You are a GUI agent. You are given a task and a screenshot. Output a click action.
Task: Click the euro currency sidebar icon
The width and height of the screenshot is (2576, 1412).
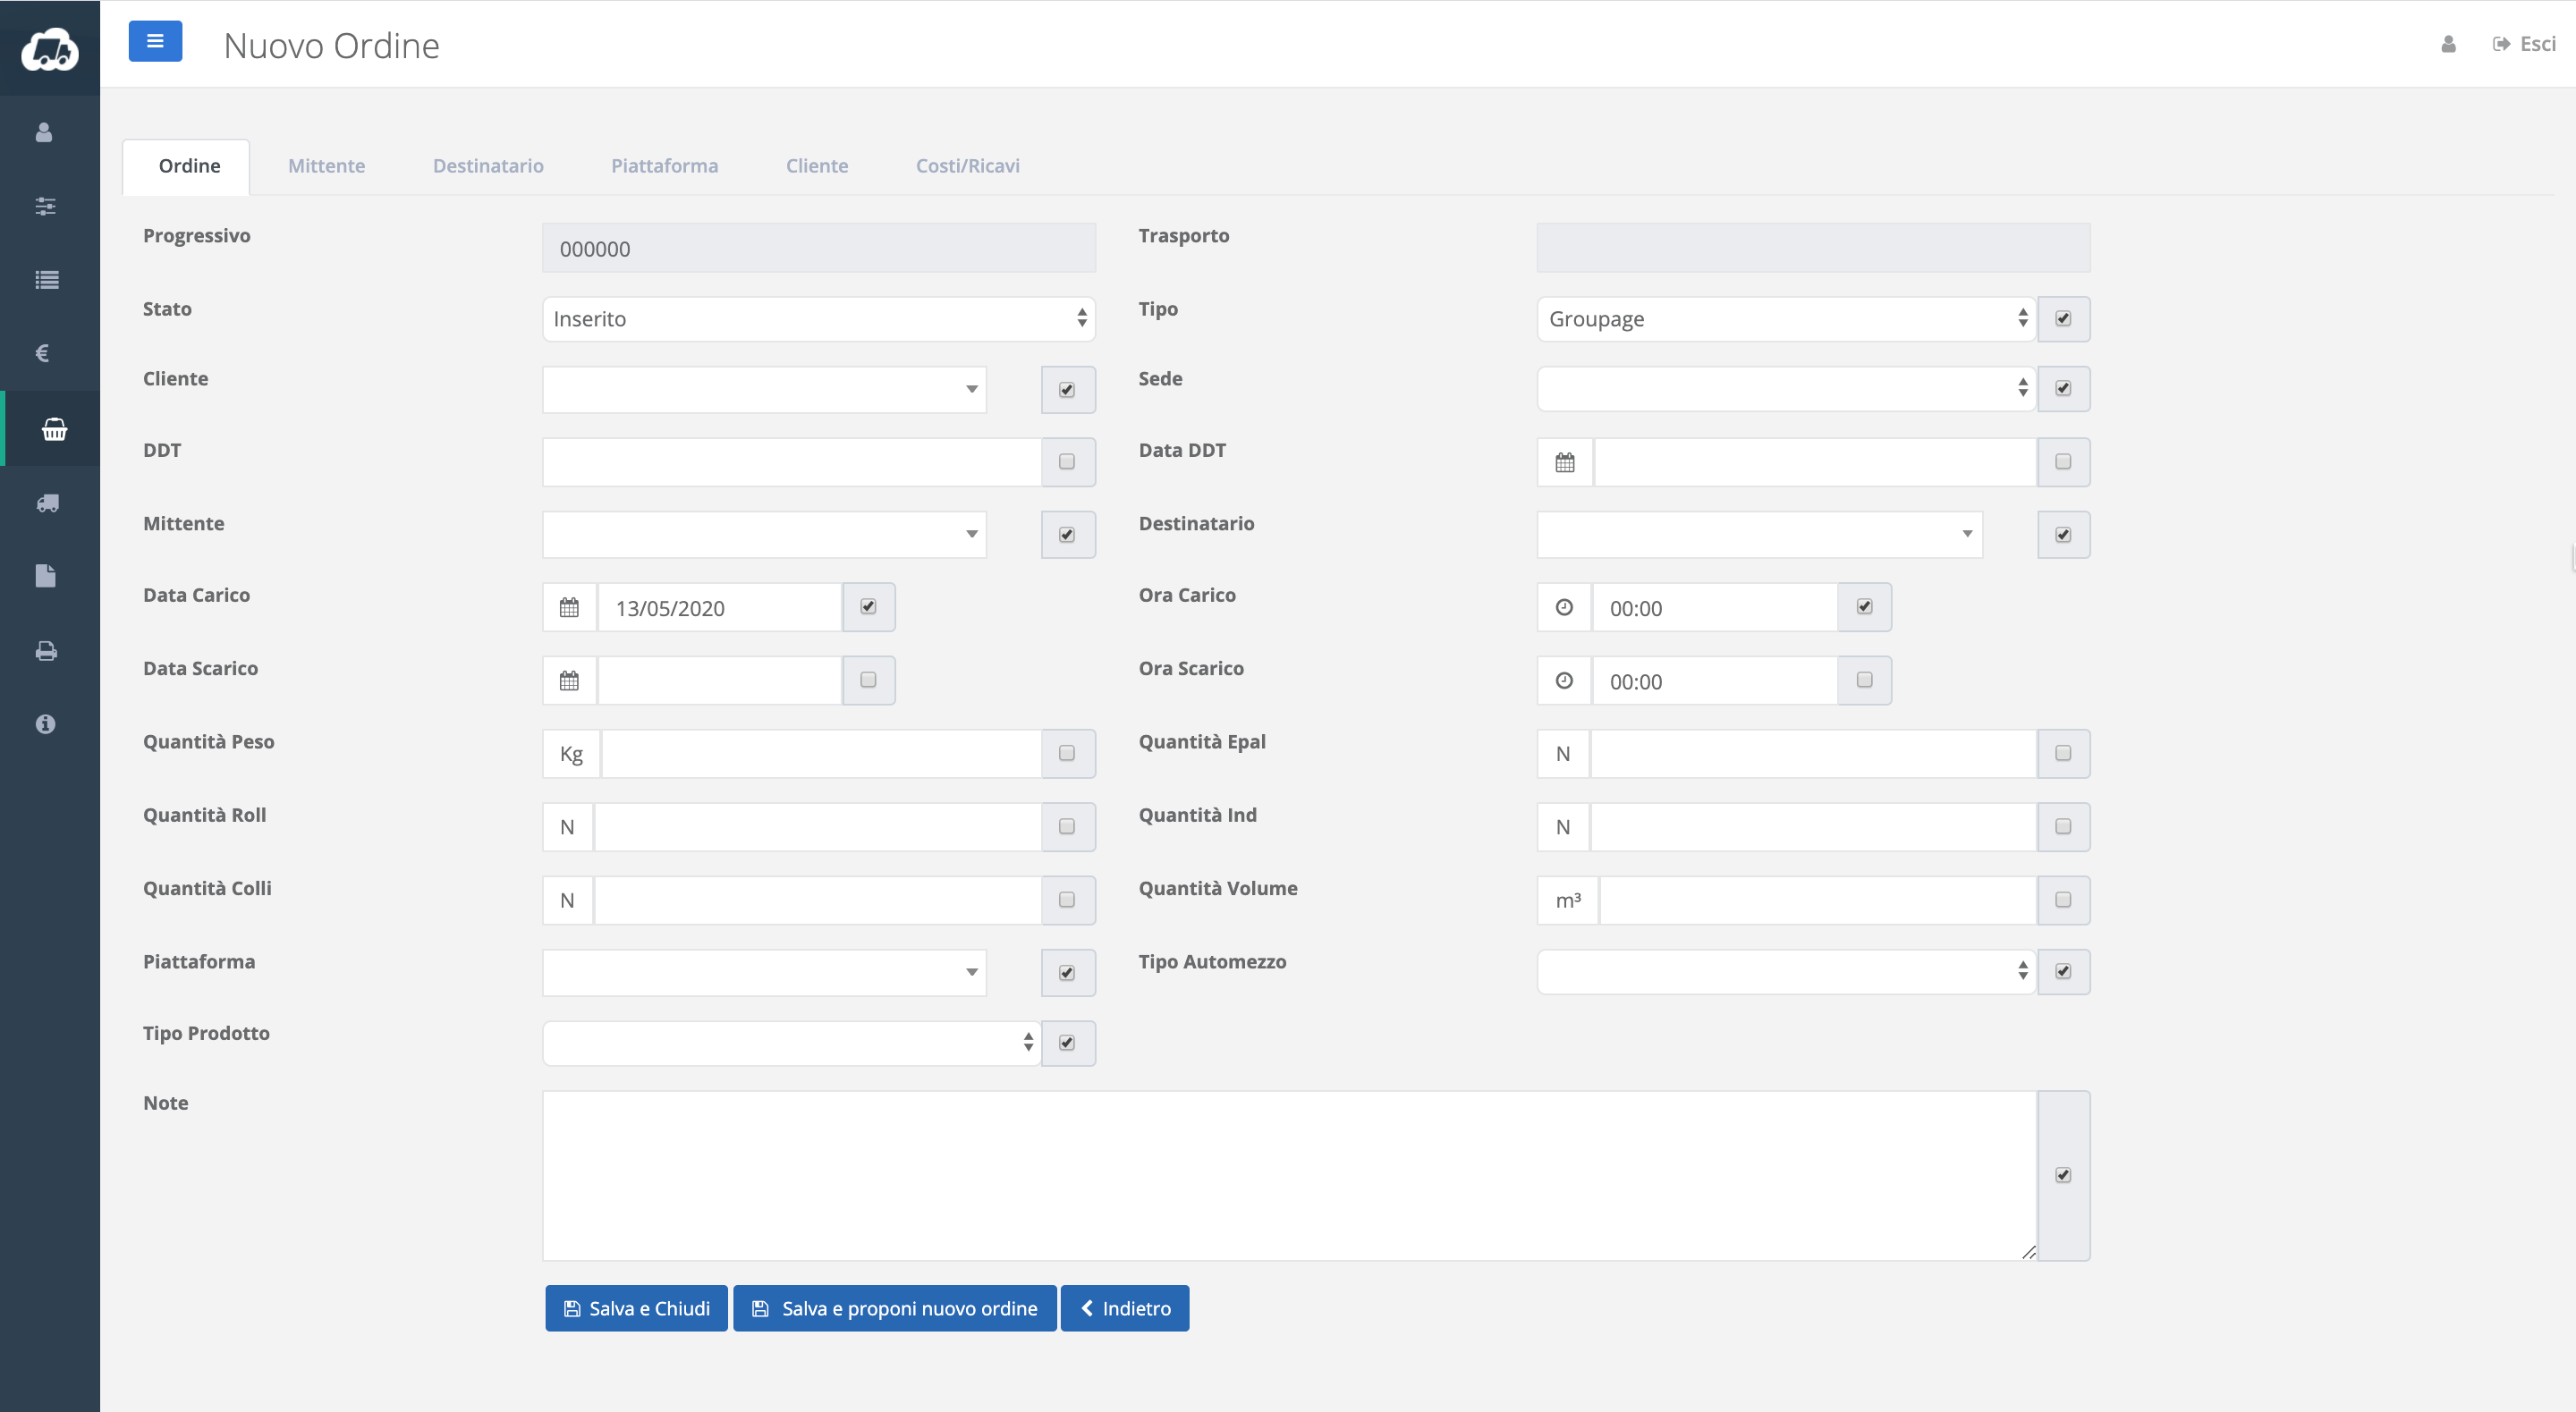coord(43,353)
